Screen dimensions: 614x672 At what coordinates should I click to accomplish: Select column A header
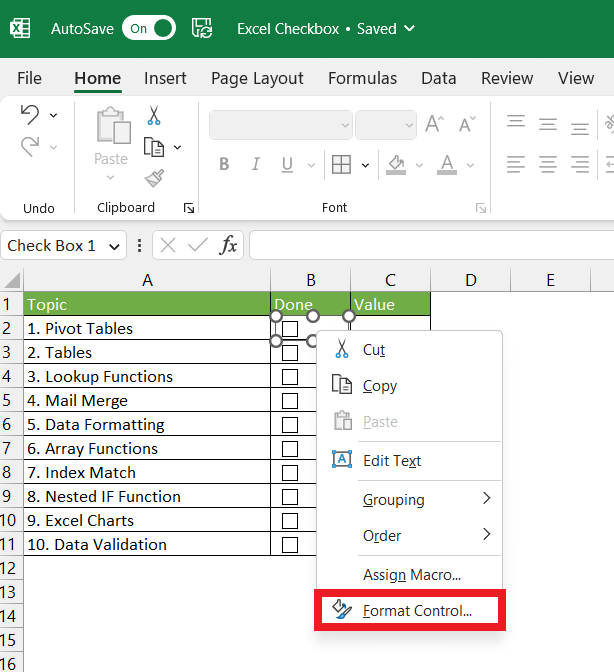(x=147, y=280)
